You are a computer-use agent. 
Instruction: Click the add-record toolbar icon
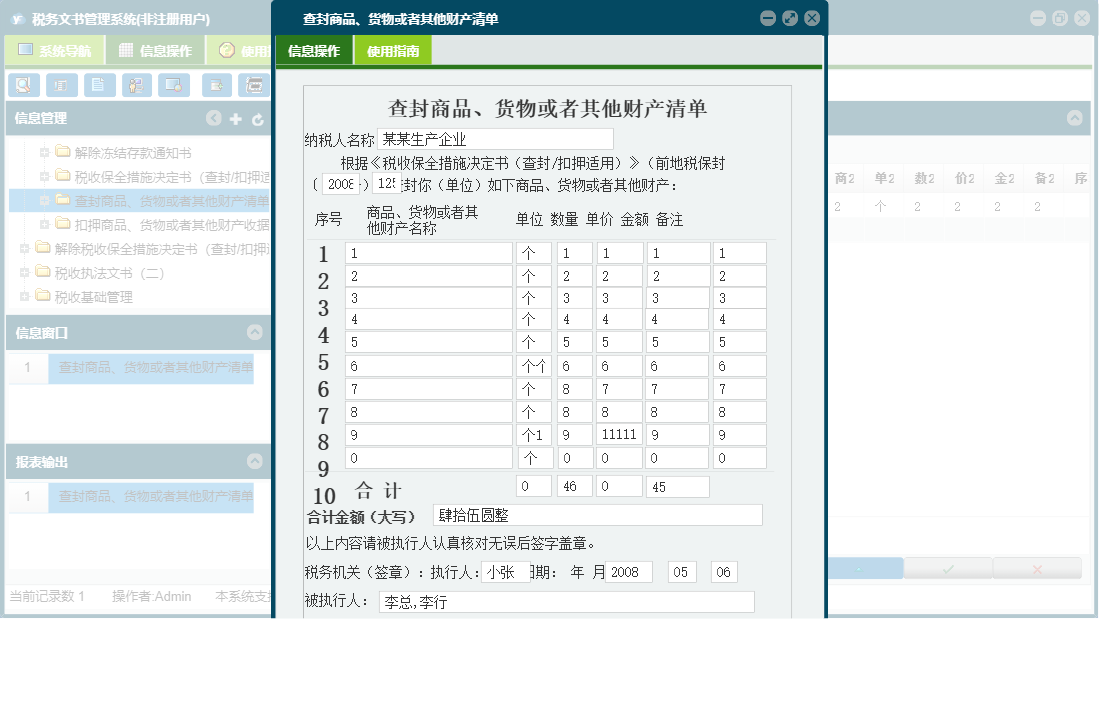pyautogui.click(x=215, y=85)
